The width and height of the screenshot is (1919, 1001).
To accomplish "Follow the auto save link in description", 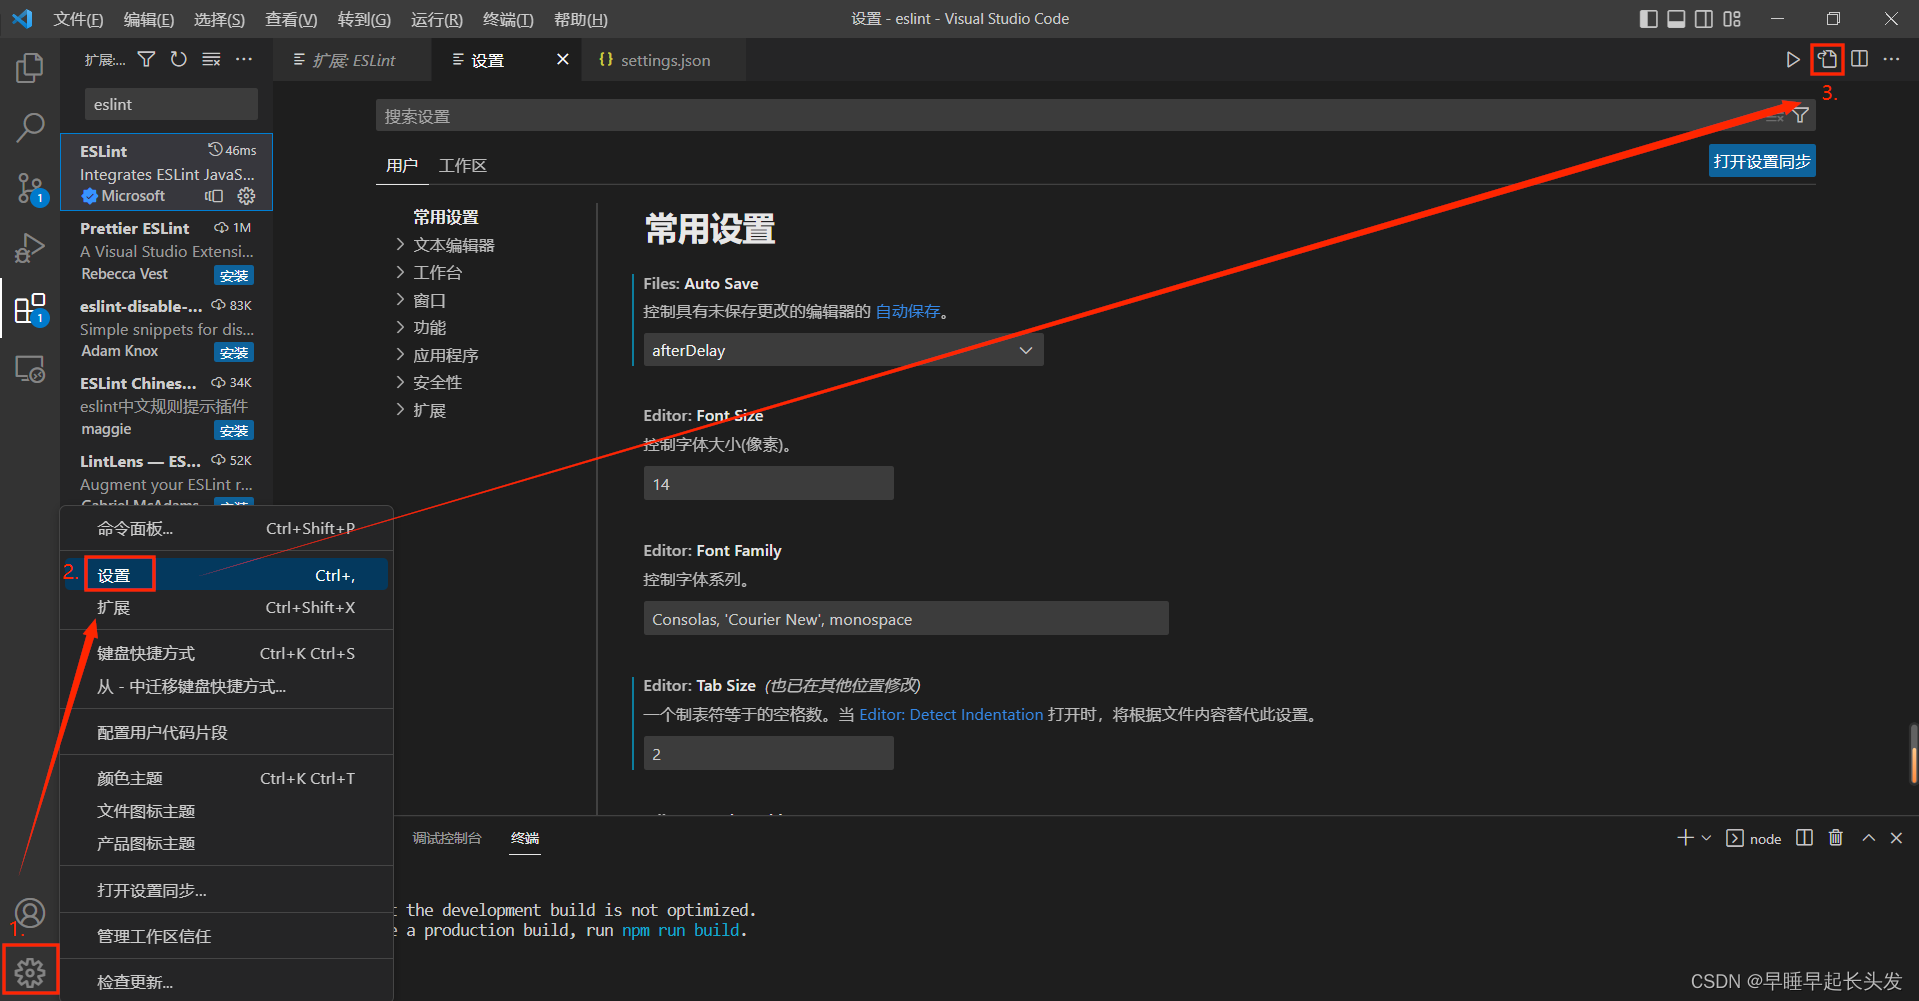I will pos(908,312).
